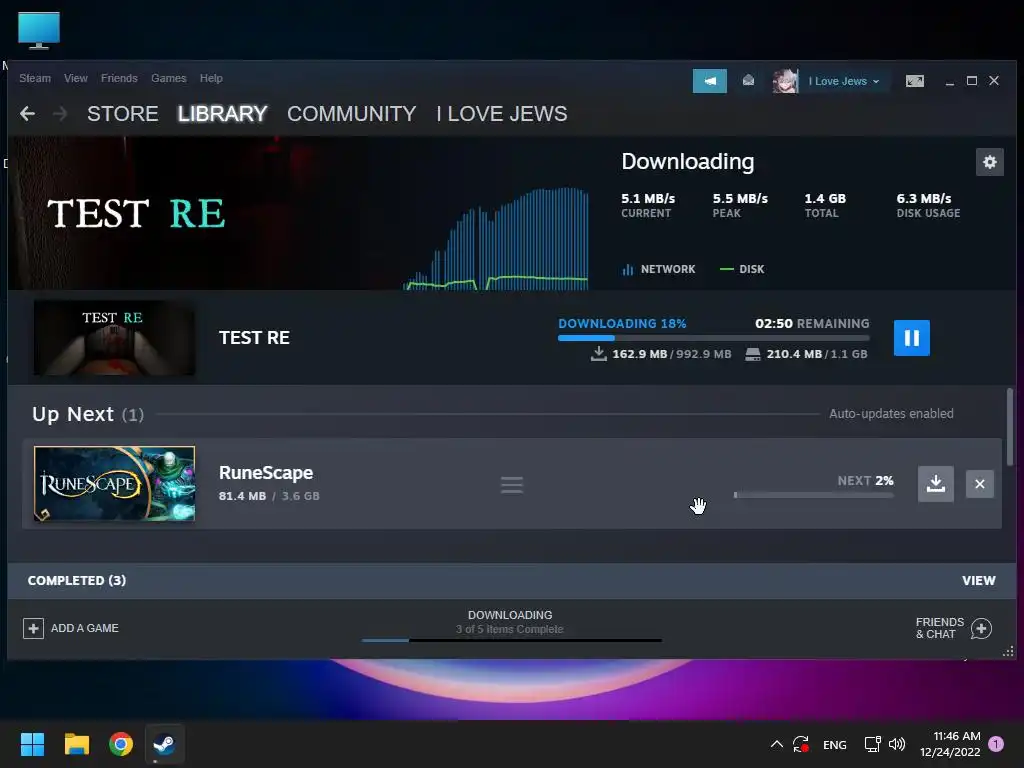The height and width of the screenshot is (768, 1024).
Task: Click the RuneScape title text
Action: pos(266,472)
